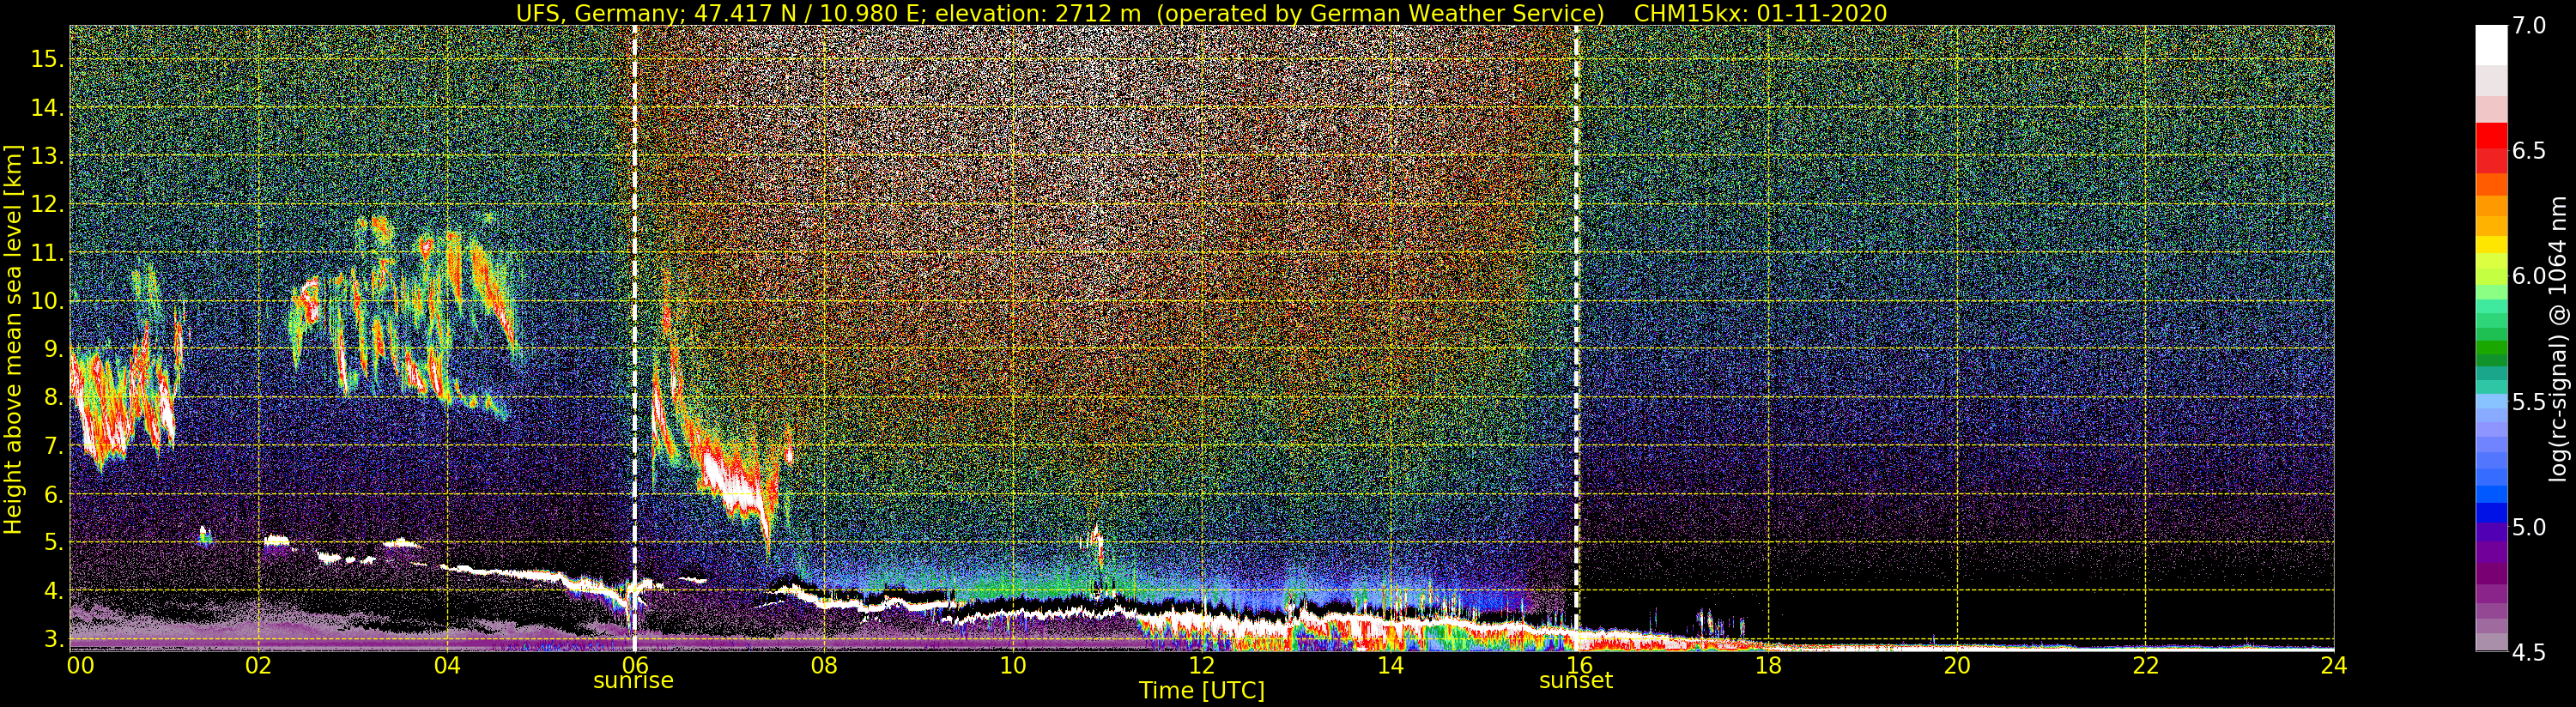
Task: Click the '15.' height axis tick label
Action: [46, 59]
